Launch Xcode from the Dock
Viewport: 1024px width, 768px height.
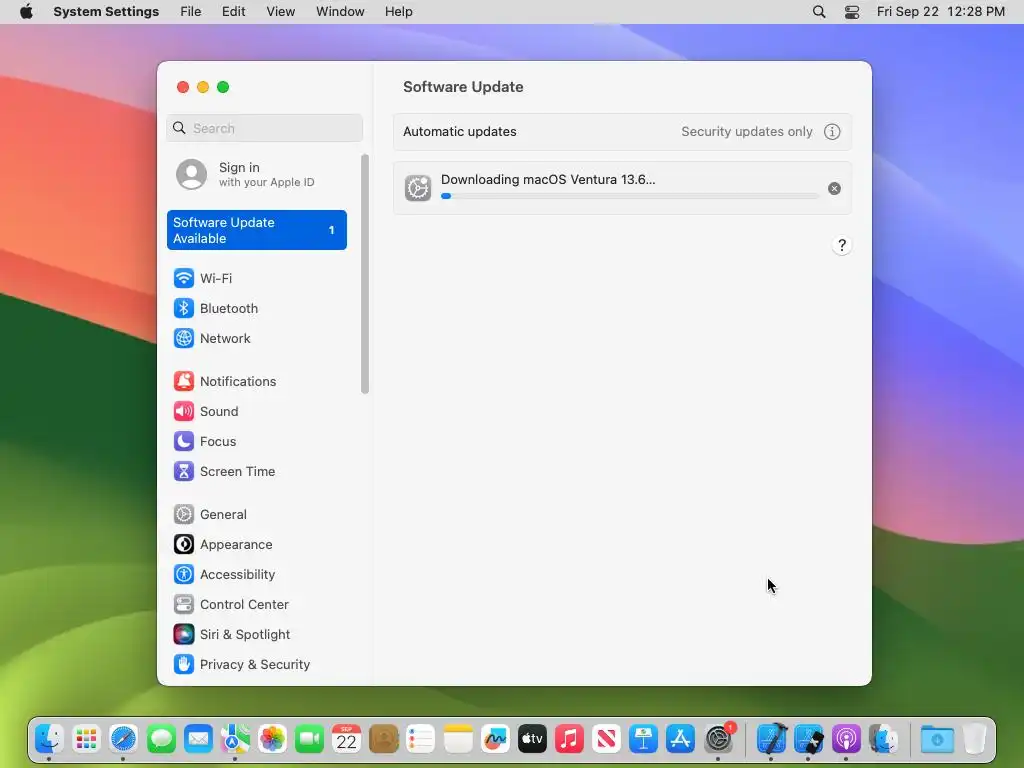tap(771, 739)
